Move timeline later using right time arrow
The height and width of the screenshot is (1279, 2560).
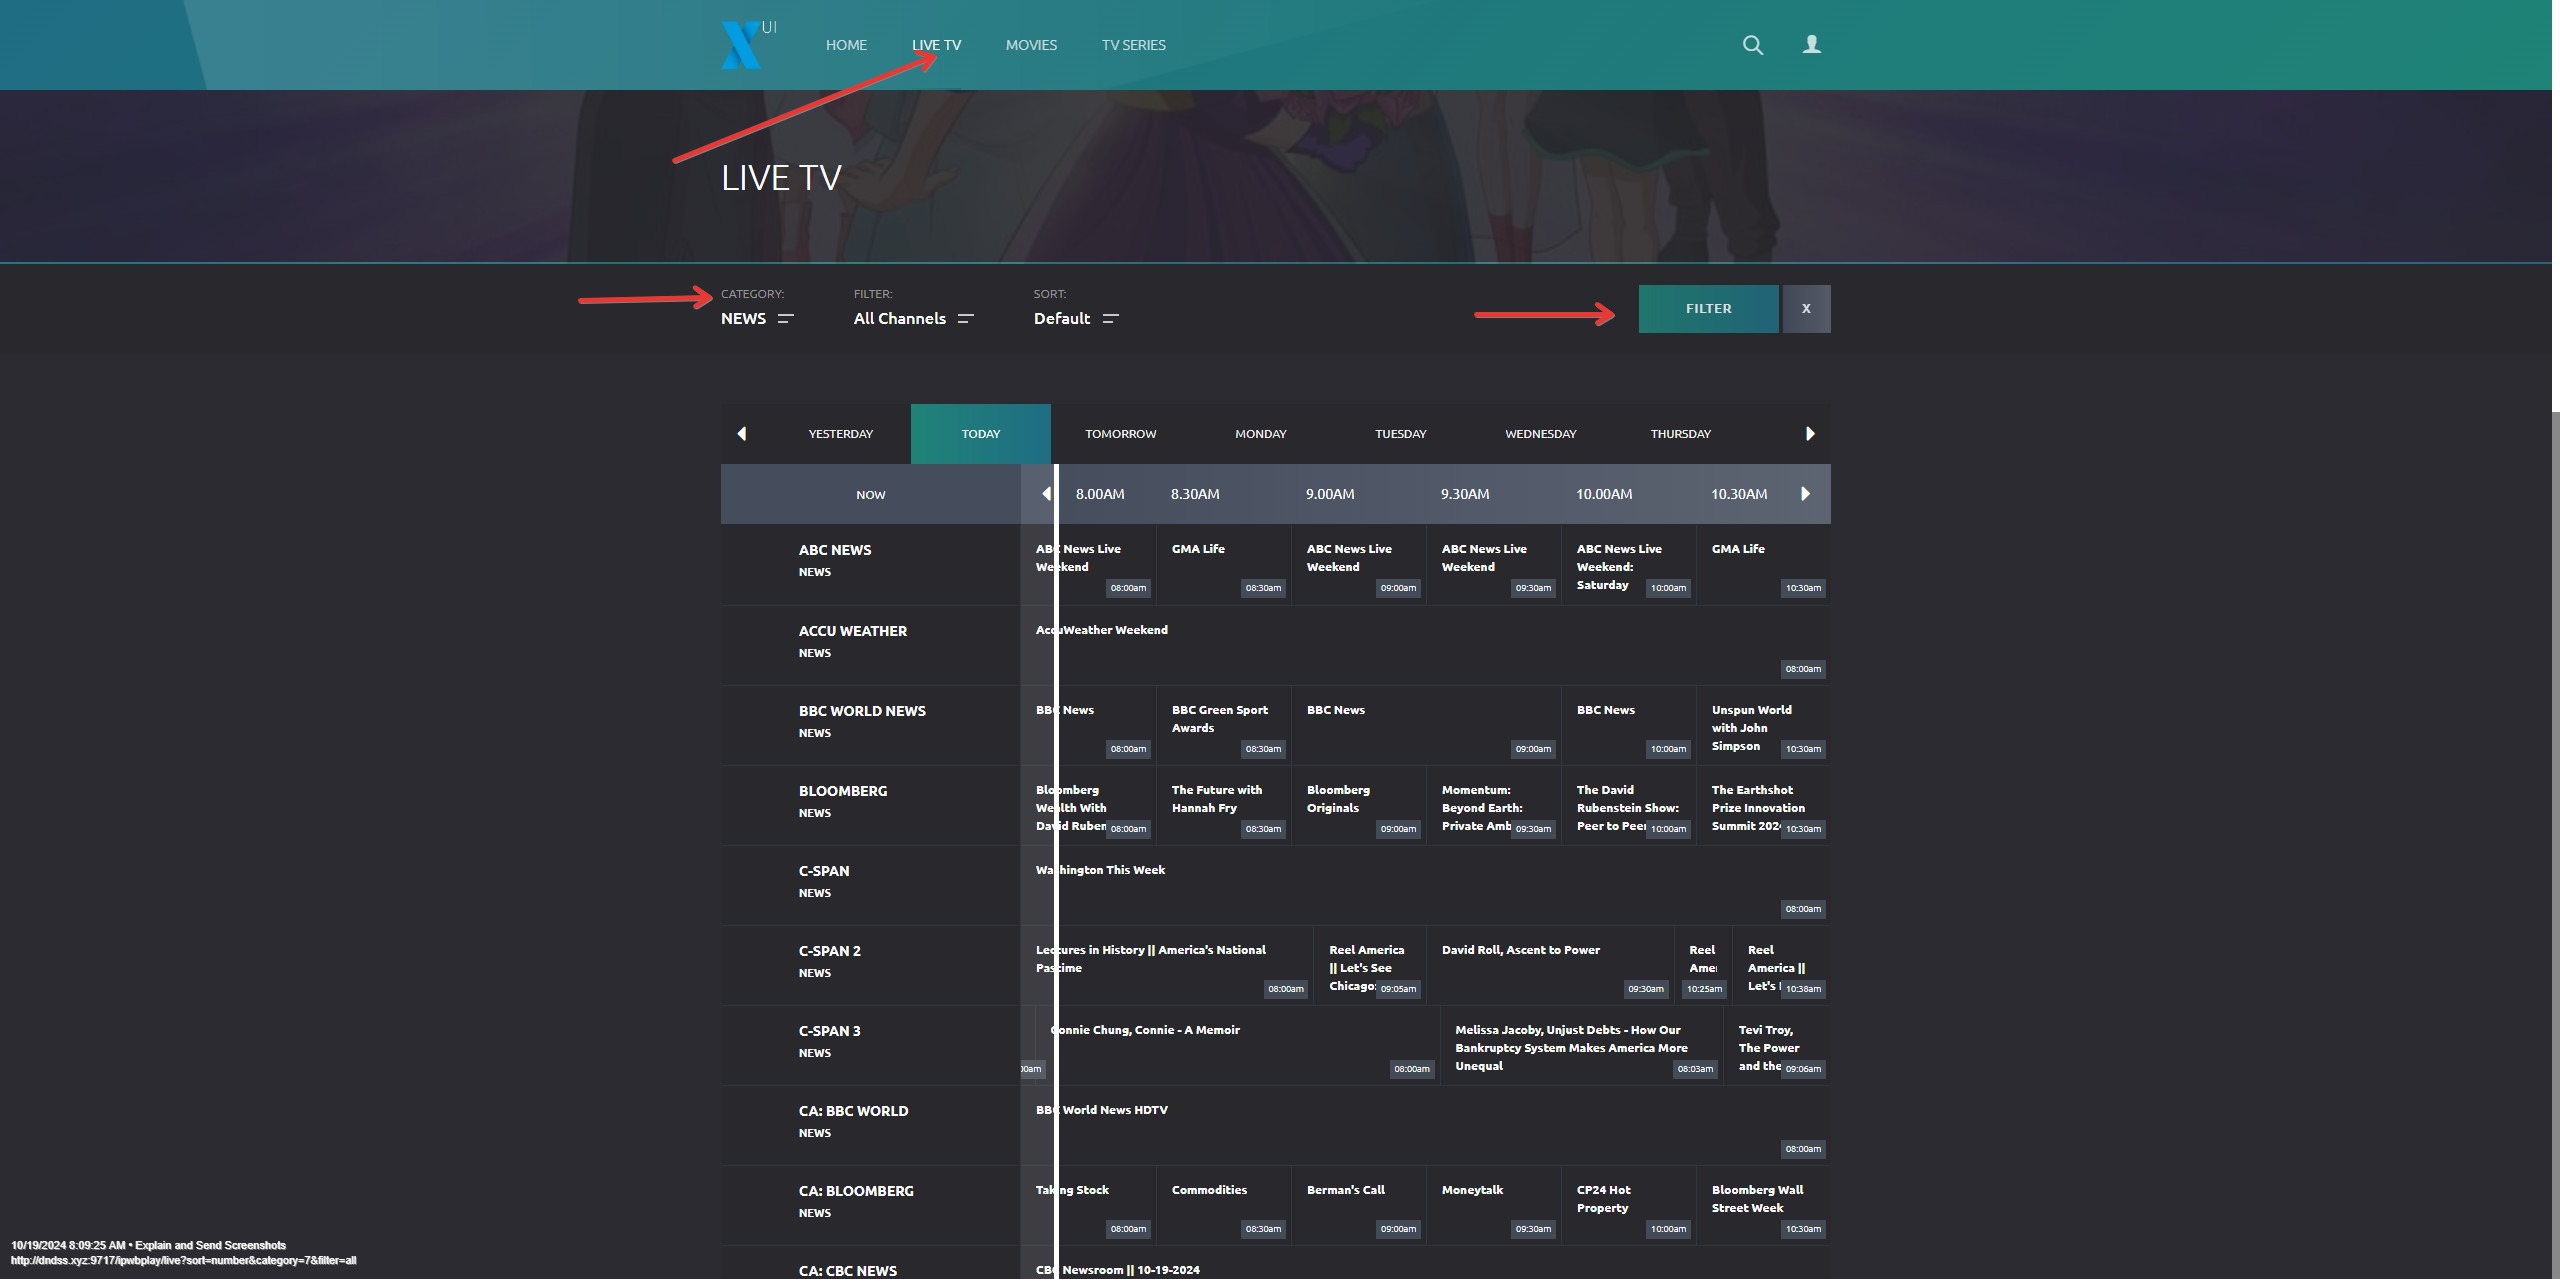(1805, 494)
